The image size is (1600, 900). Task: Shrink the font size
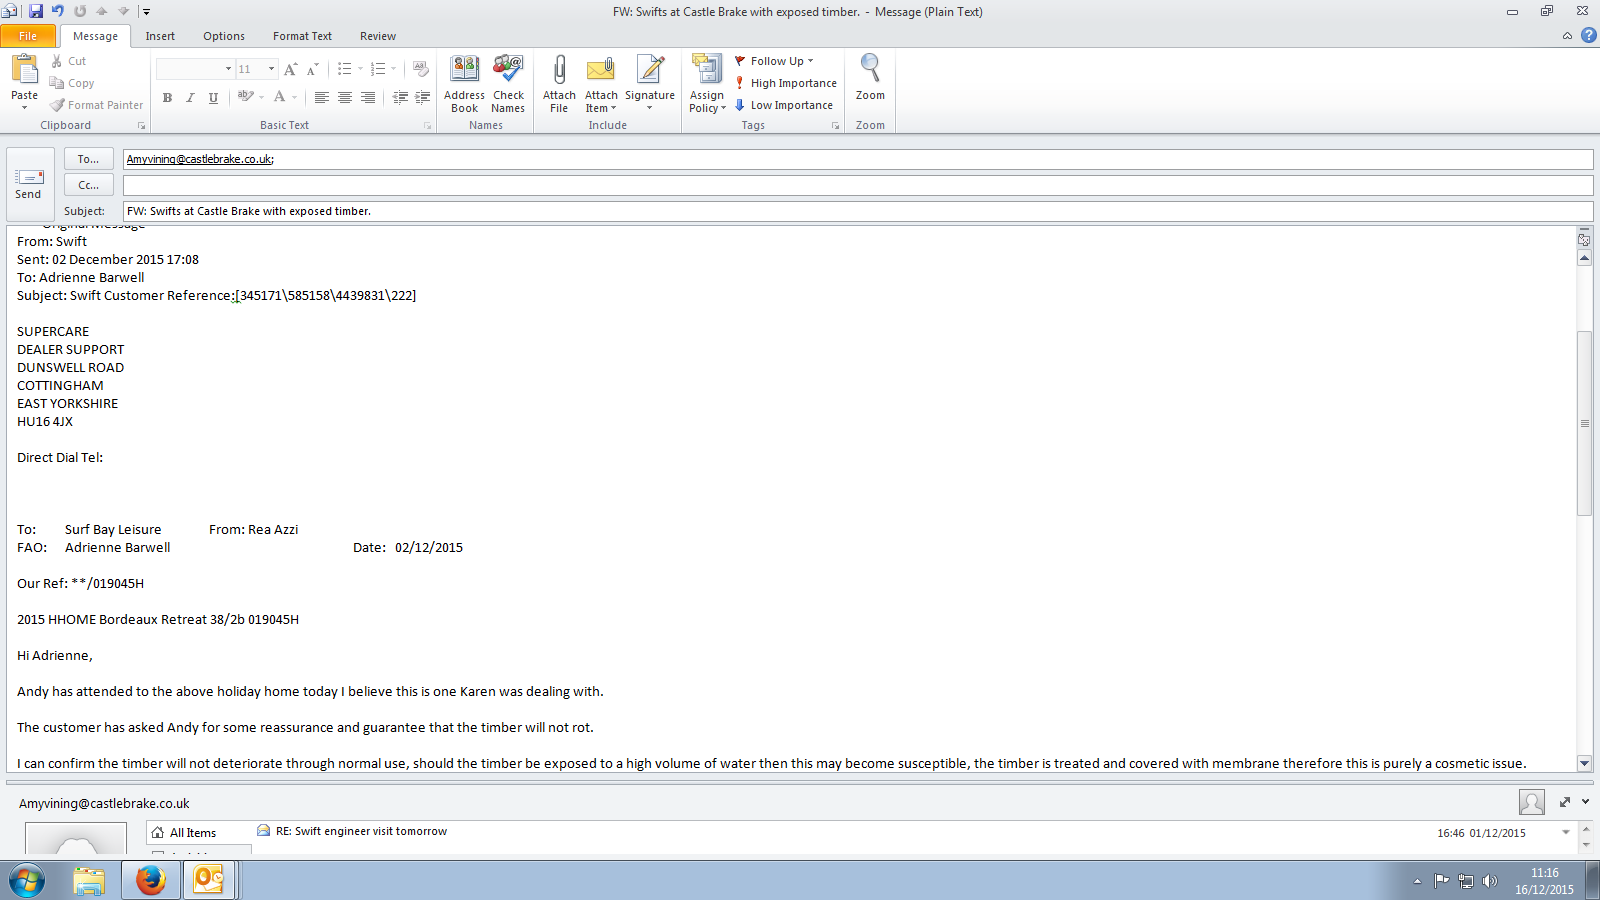(312, 69)
